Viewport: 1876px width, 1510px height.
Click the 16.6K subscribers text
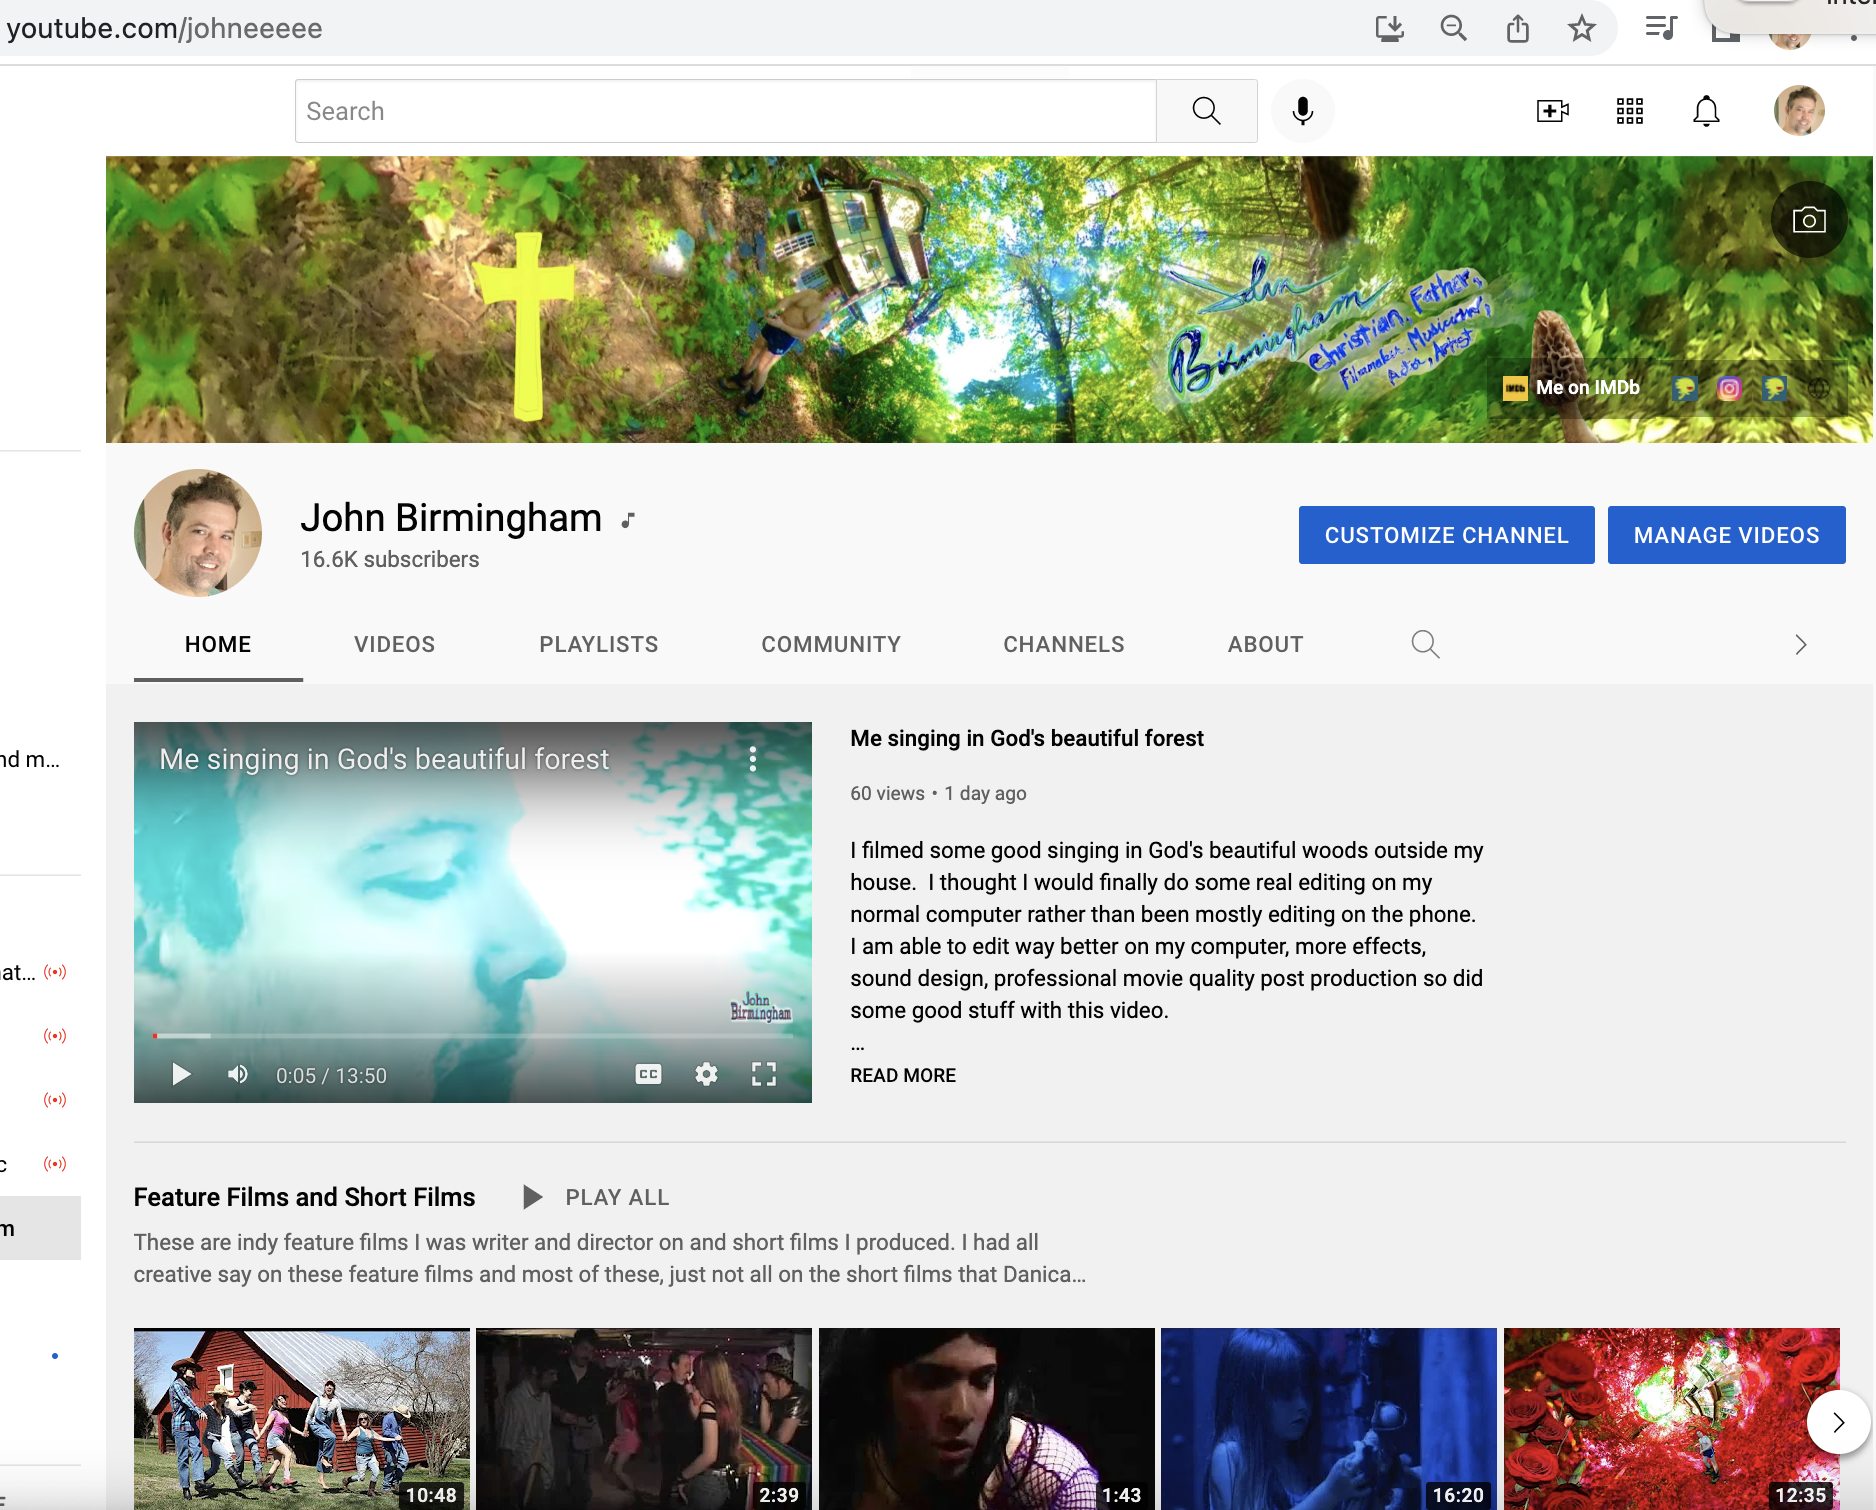pos(390,560)
